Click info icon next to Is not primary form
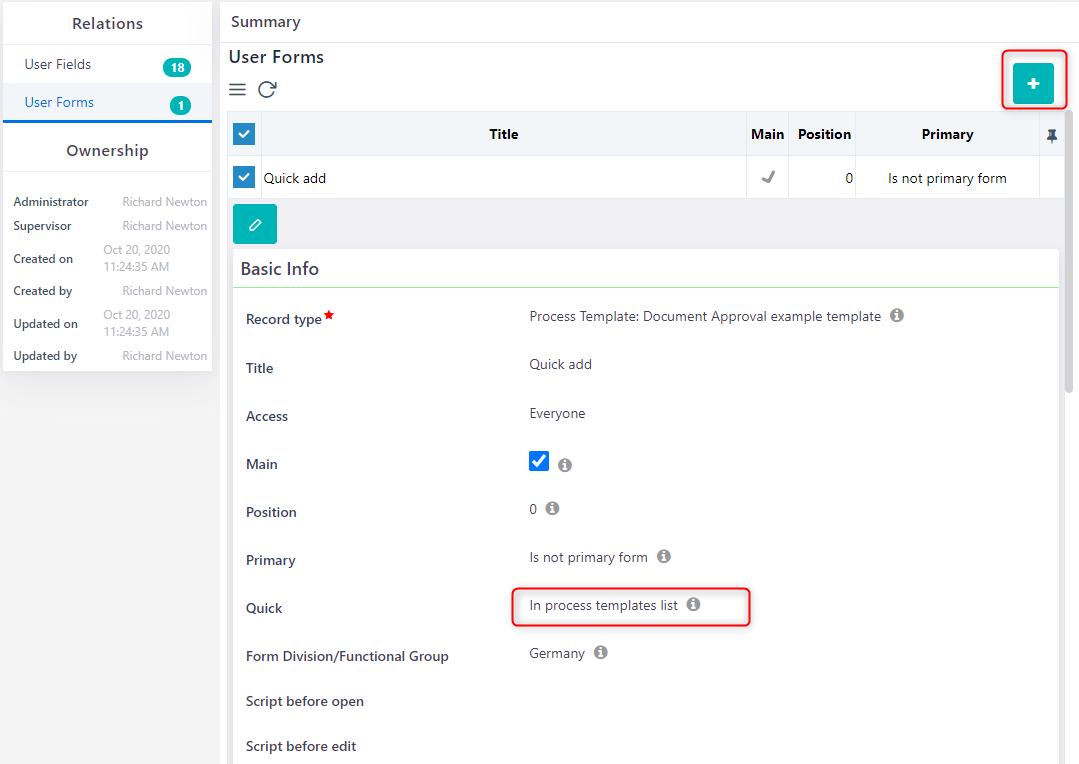Screen dimensions: 1079x764 (664, 557)
